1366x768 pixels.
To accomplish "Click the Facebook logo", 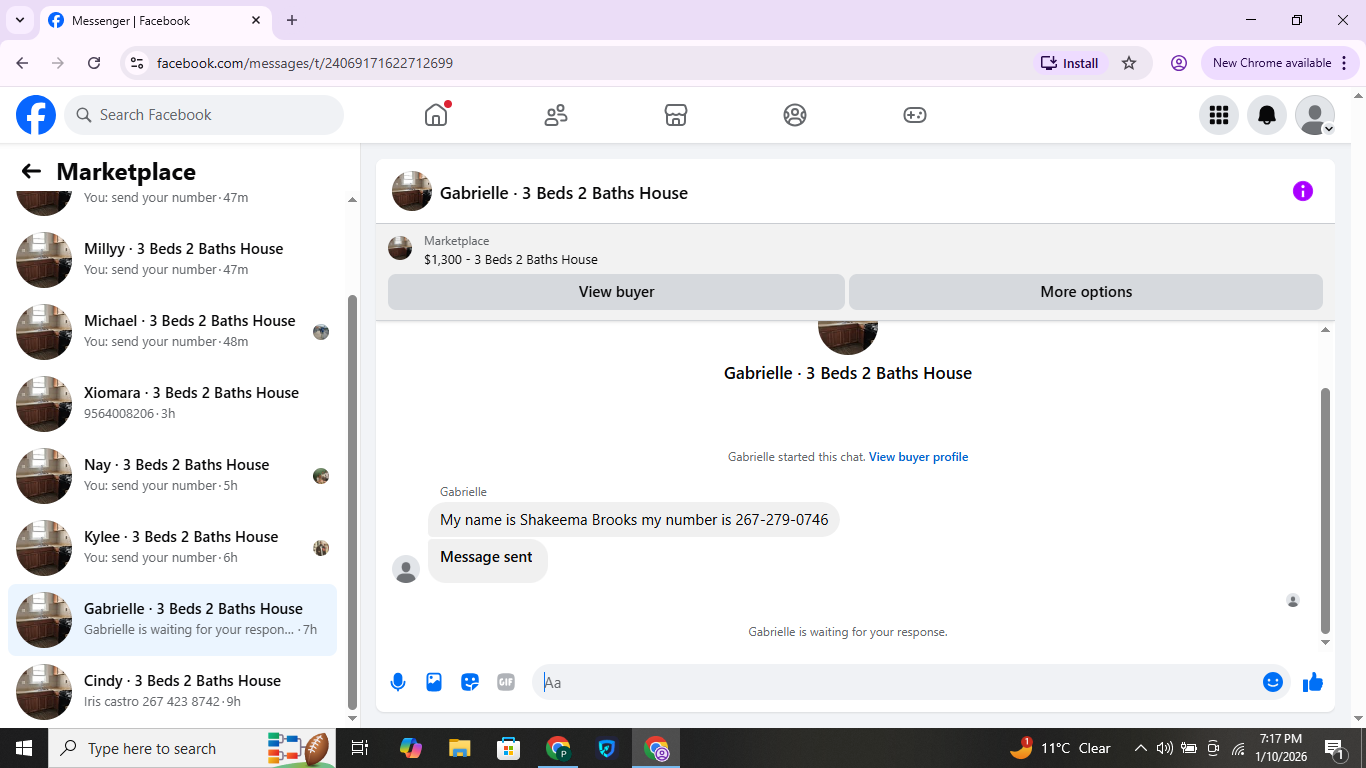I will coord(36,115).
